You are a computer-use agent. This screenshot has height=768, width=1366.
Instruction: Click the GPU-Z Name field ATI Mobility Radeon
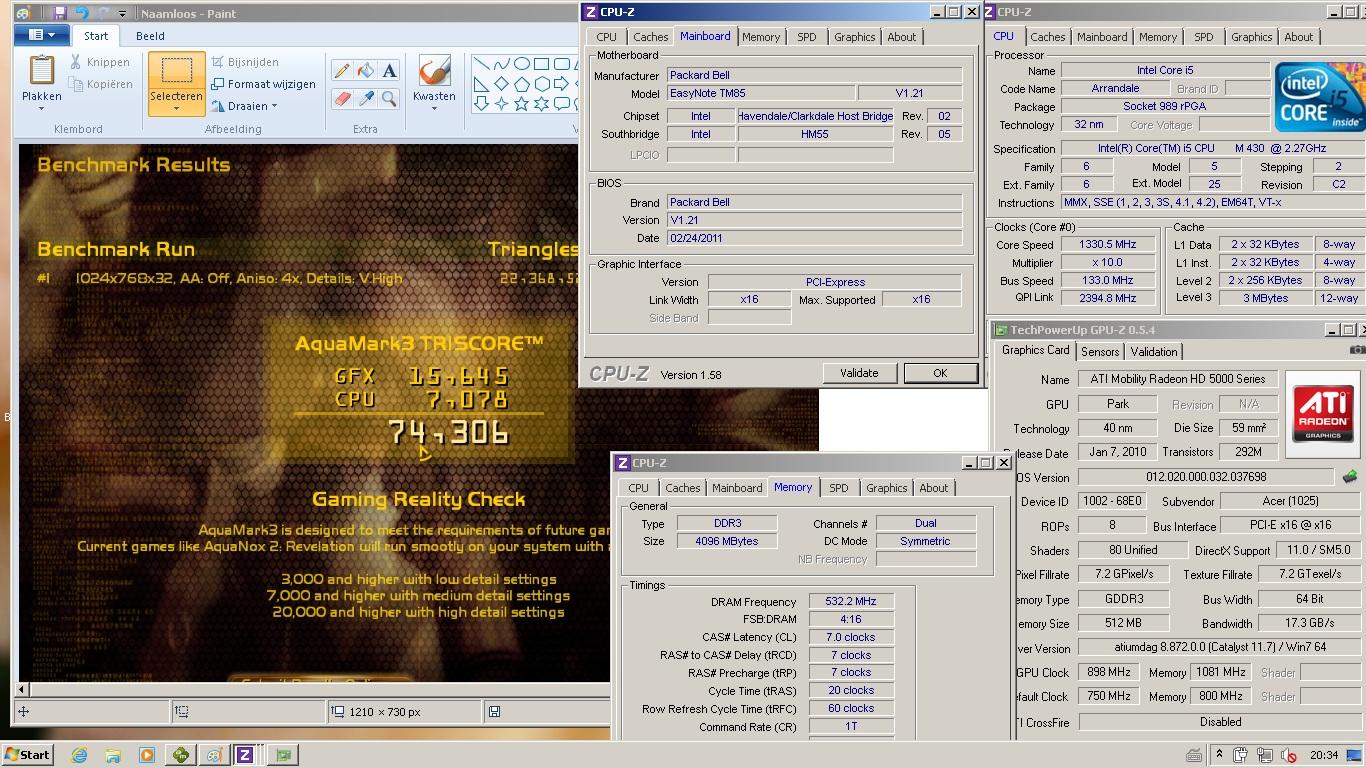tap(1178, 379)
